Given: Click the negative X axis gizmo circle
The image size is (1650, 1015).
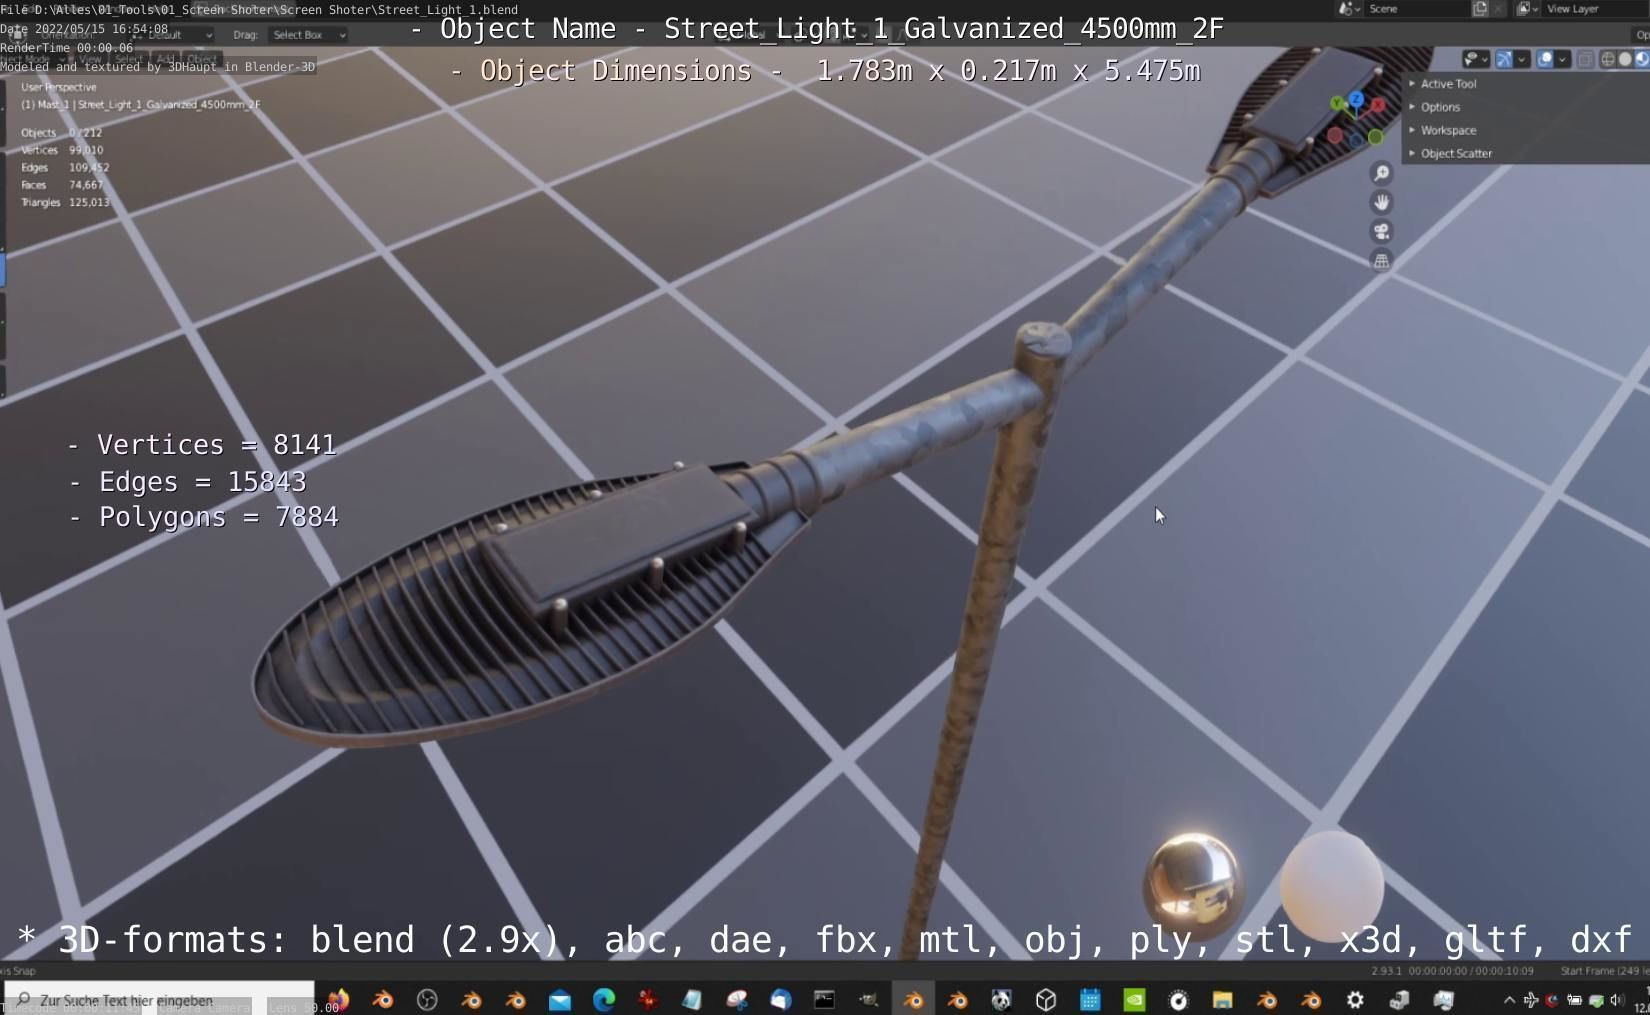Looking at the screenshot, I should (1335, 135).
